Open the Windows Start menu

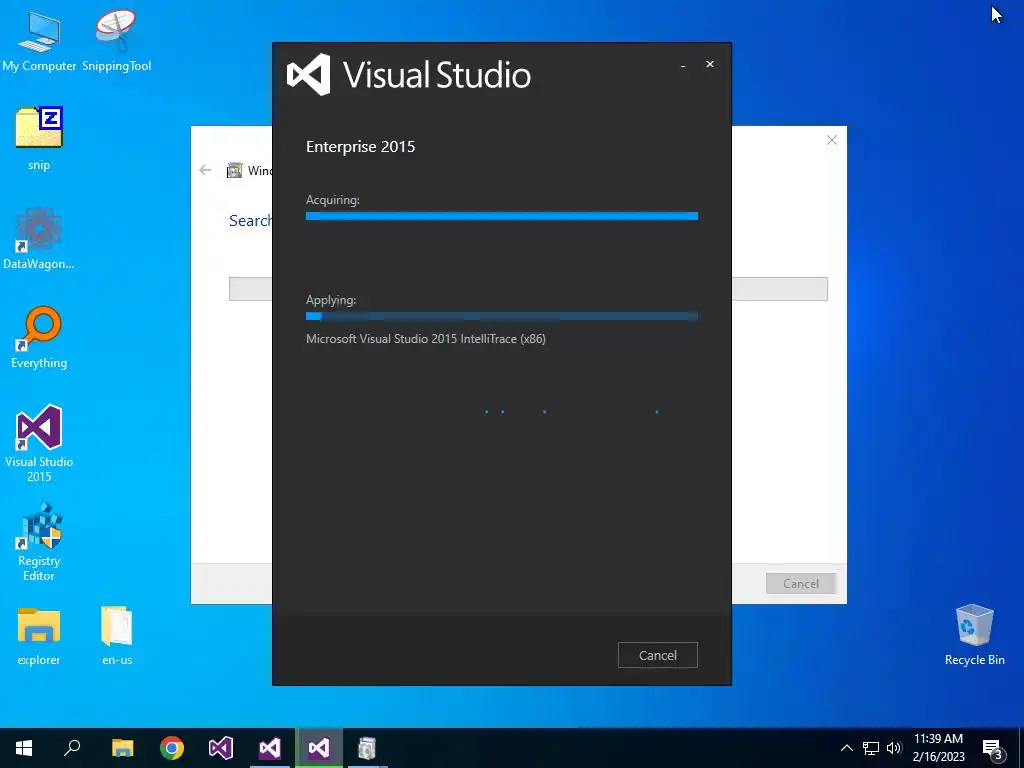click(24, 748)
